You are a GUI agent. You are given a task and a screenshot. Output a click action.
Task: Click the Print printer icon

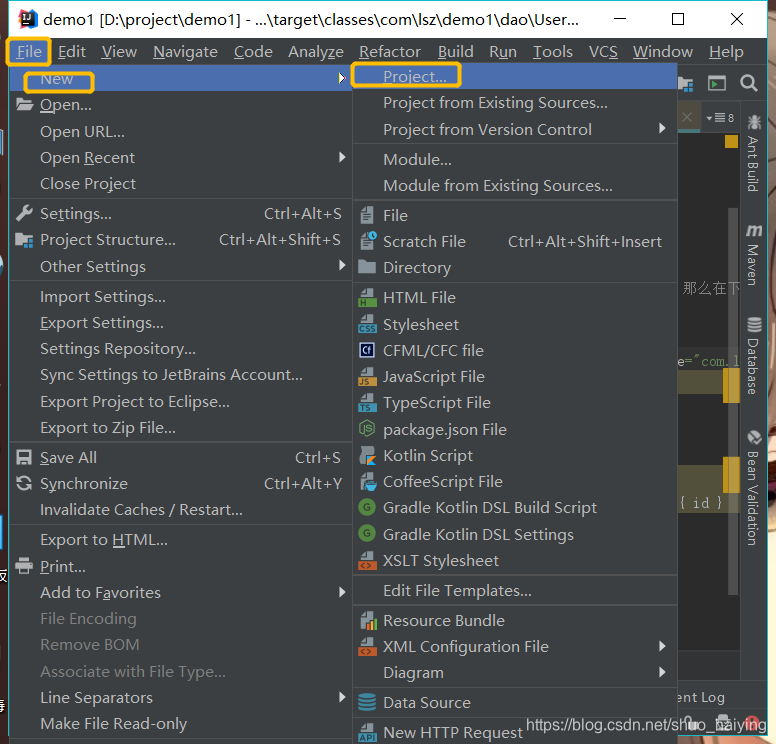(24, 566)
